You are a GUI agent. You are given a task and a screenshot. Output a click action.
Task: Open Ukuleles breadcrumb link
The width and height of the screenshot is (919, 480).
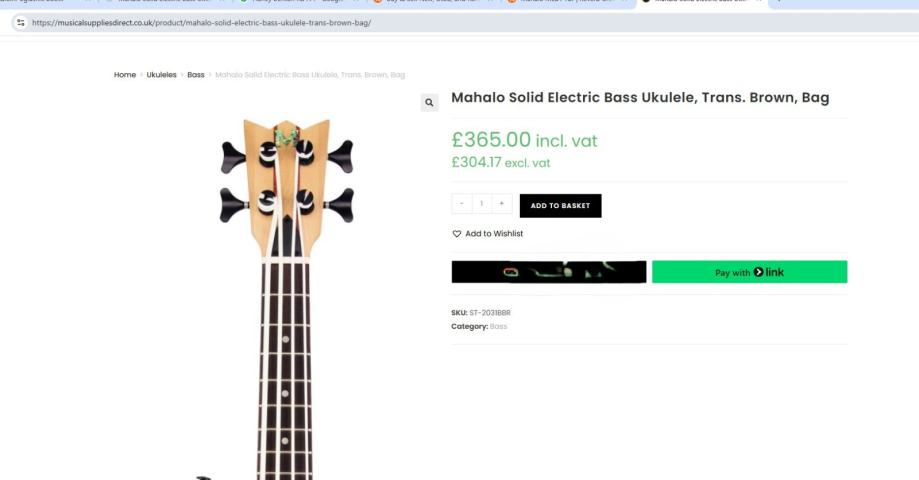click(x=161, y=75)
